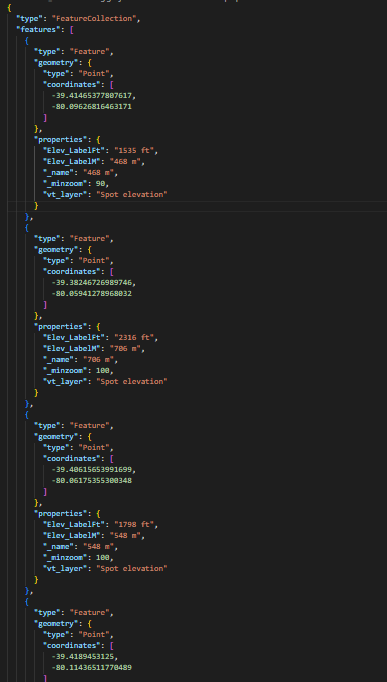Click the _minzoom value 90

pyautogui.click(x=100, y=183)
